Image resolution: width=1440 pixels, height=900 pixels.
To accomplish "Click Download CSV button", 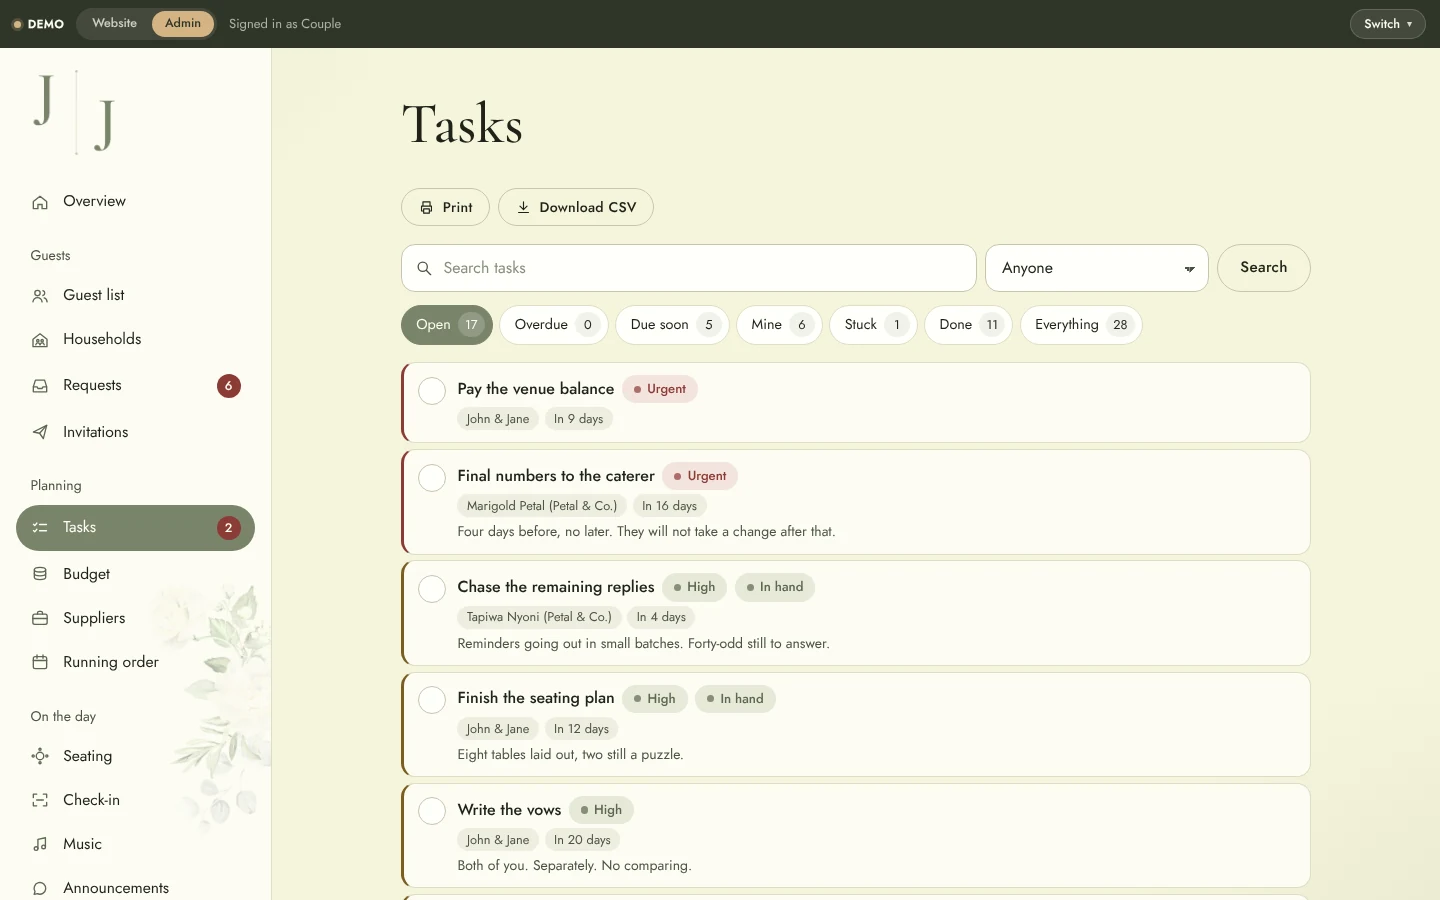I will (576, 207).
